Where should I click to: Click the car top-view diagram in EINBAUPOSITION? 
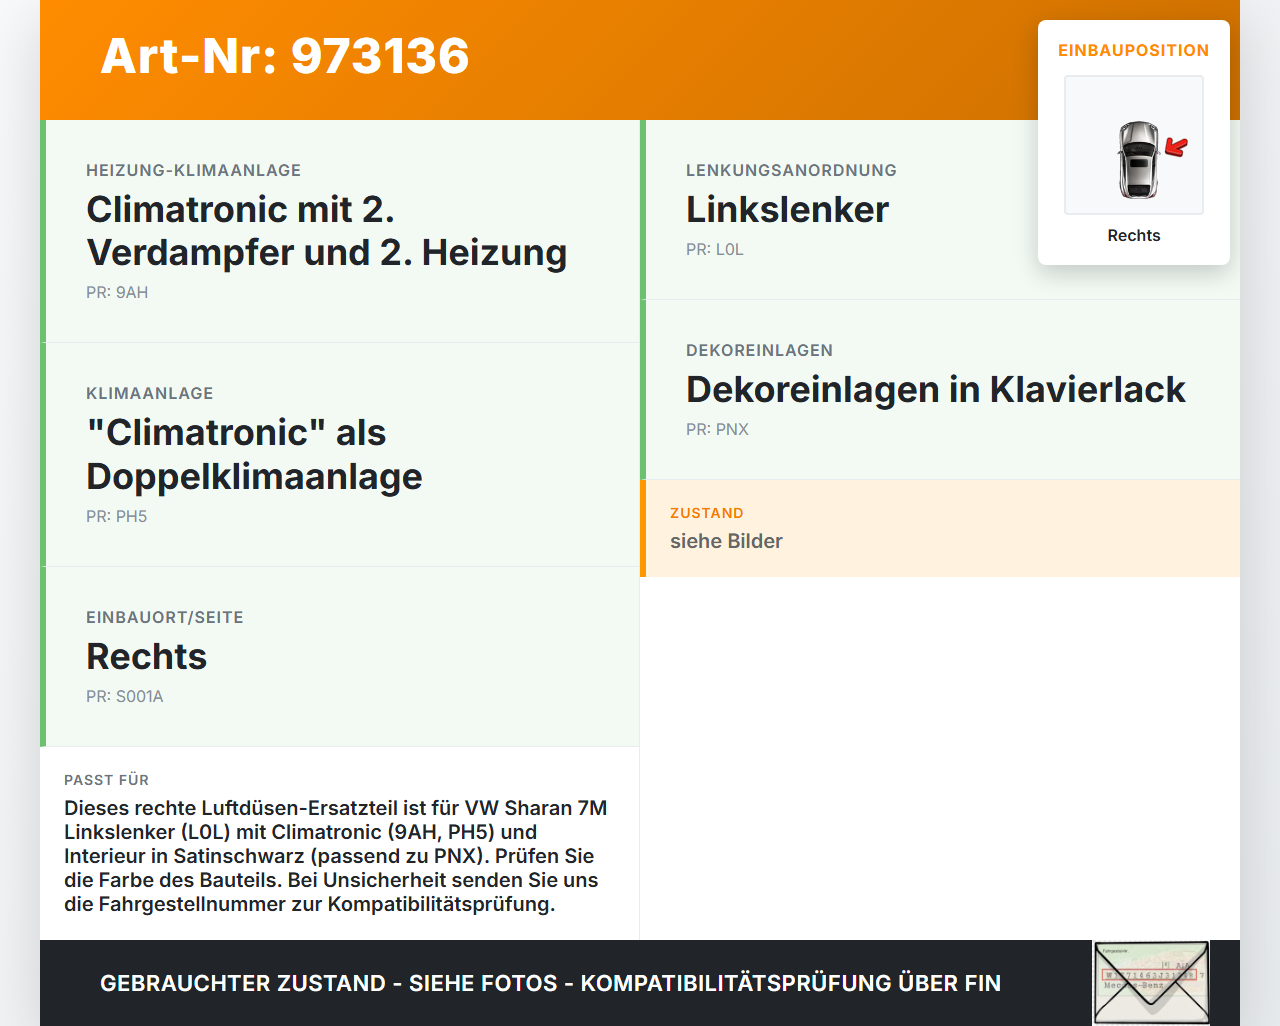coord(1133,145)
